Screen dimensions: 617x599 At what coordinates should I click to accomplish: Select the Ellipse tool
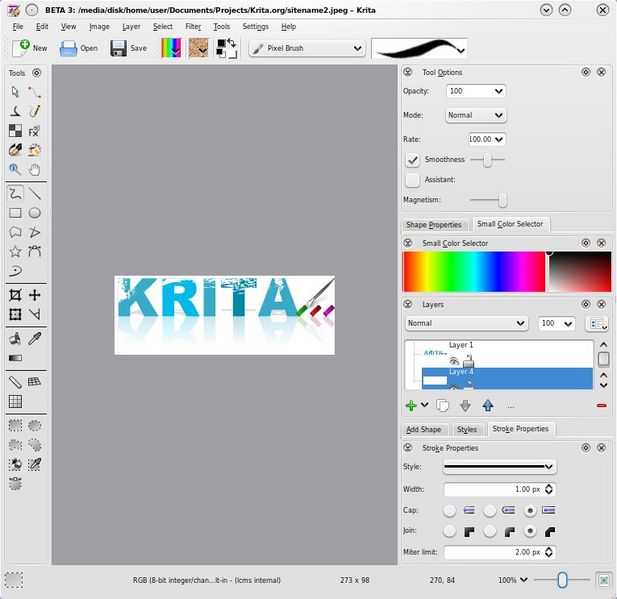click(x=35, y=213)
